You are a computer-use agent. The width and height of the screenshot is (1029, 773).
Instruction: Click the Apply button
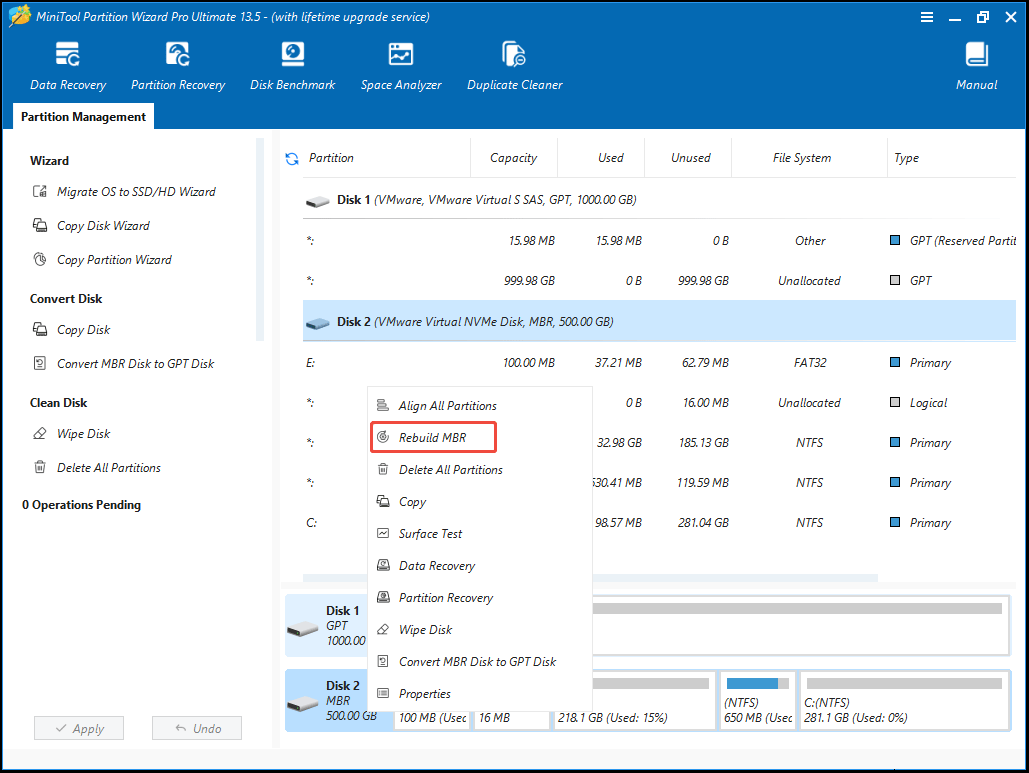click(x=78, y=728)
